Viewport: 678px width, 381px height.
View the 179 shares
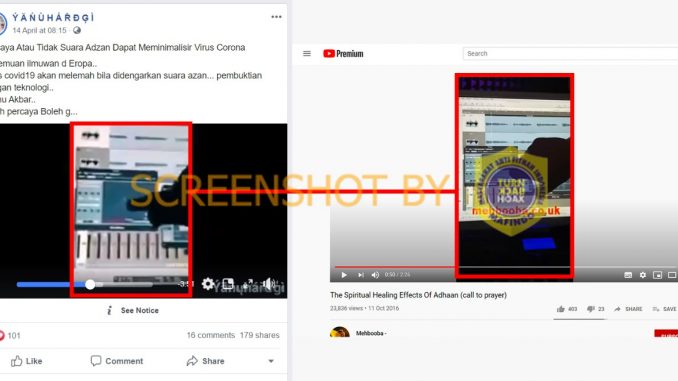259,335
